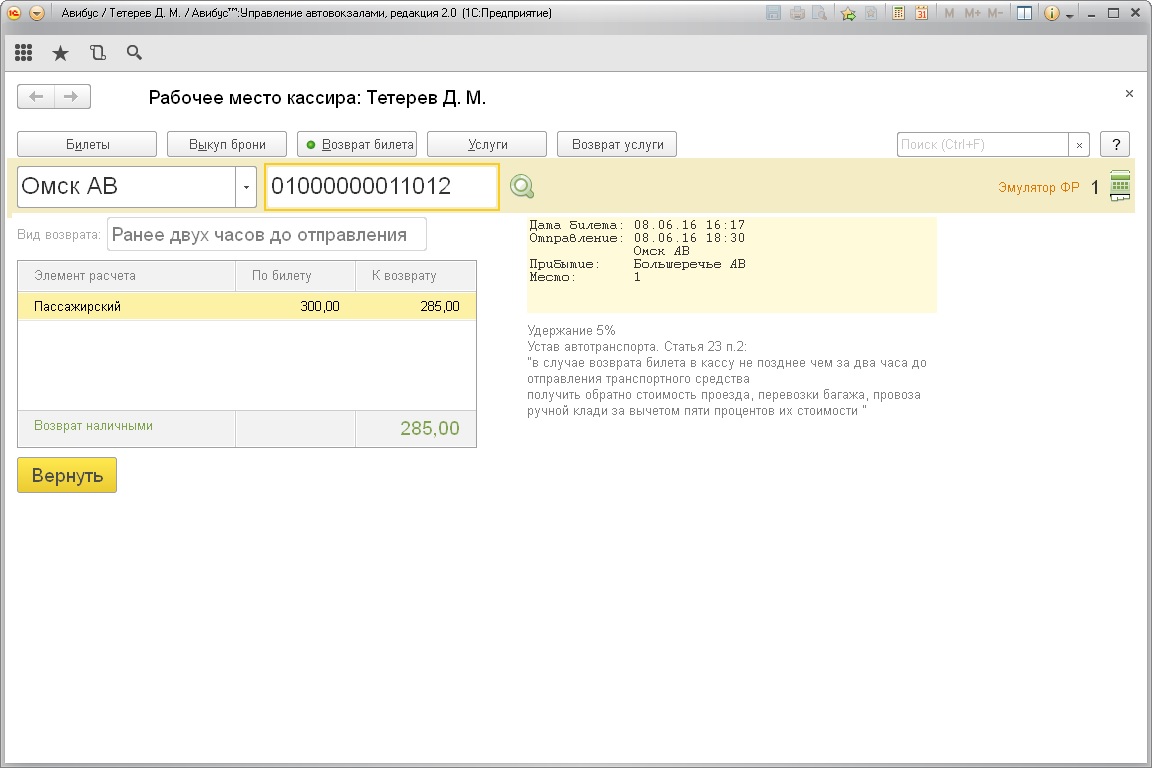Open the History scroll icon
1152x768 pixels.
97,54
